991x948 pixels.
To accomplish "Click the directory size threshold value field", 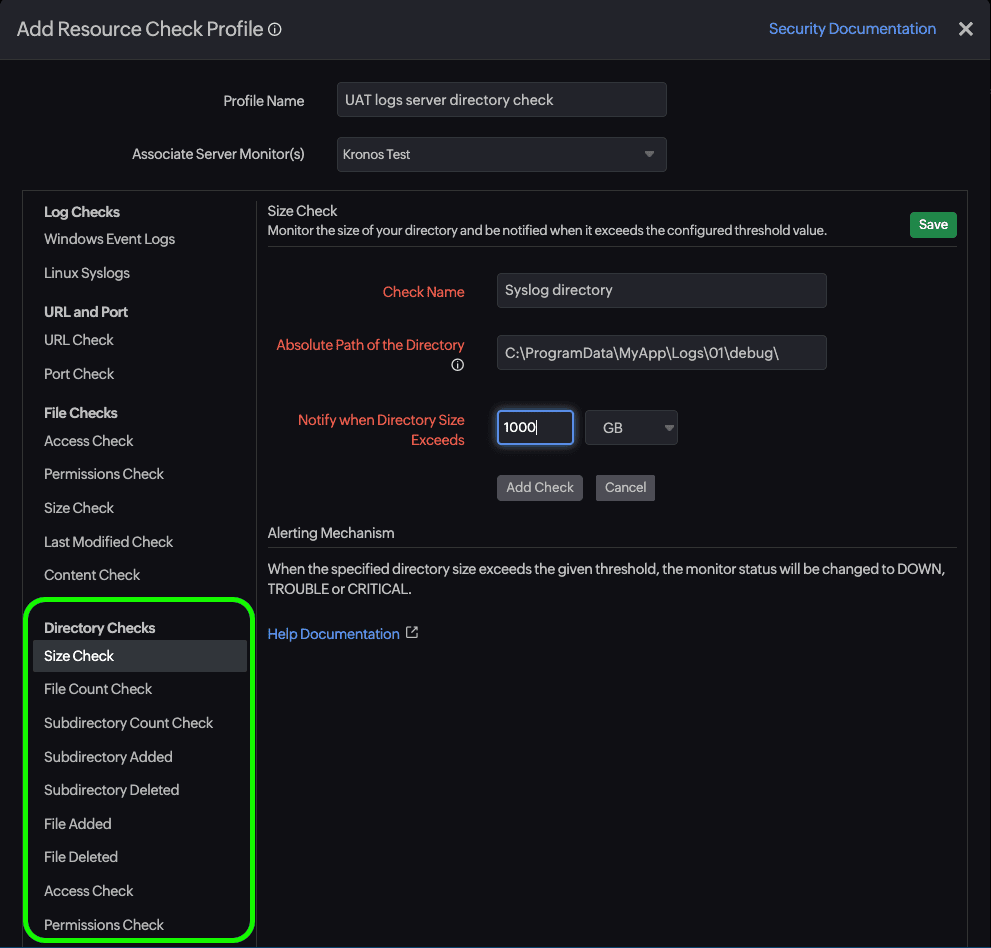I will coord(534,427).
